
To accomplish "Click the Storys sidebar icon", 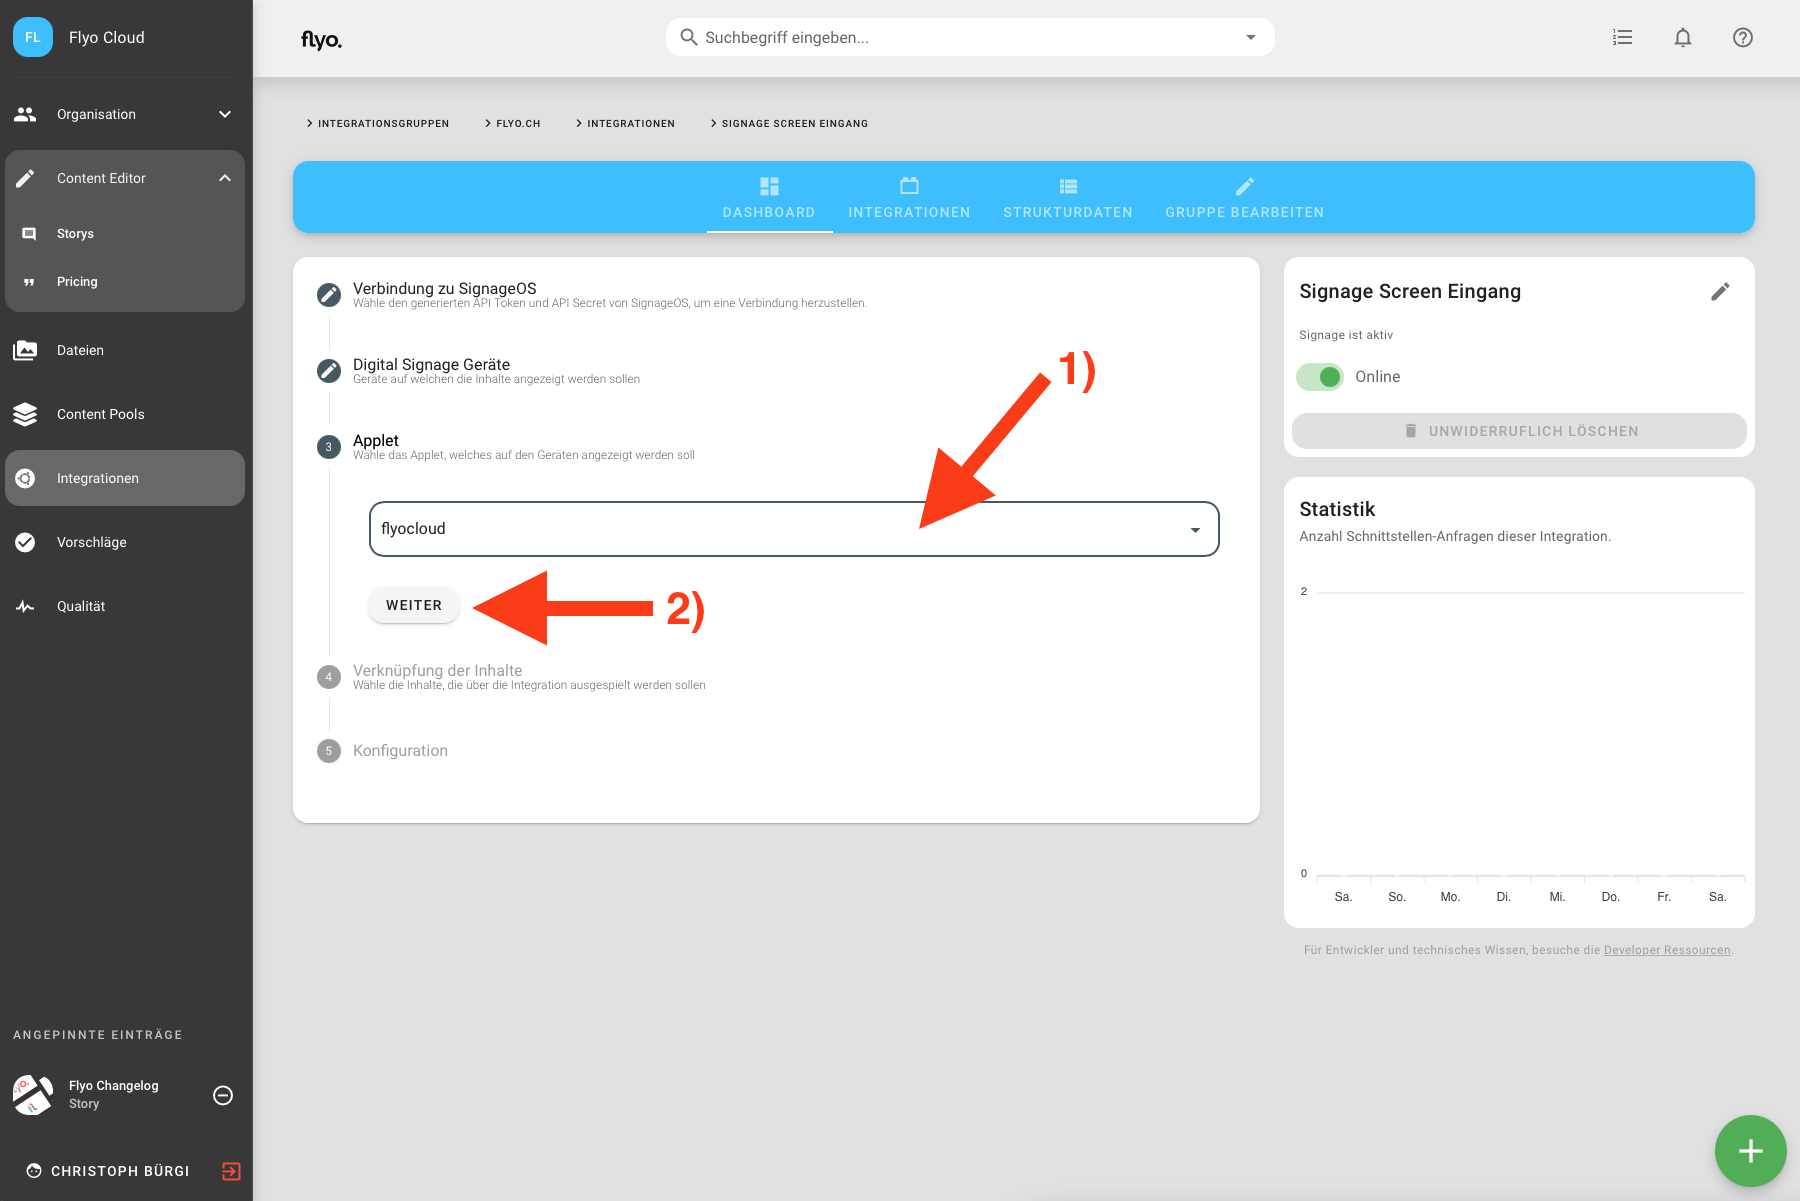I will click(x=29, y=234).
